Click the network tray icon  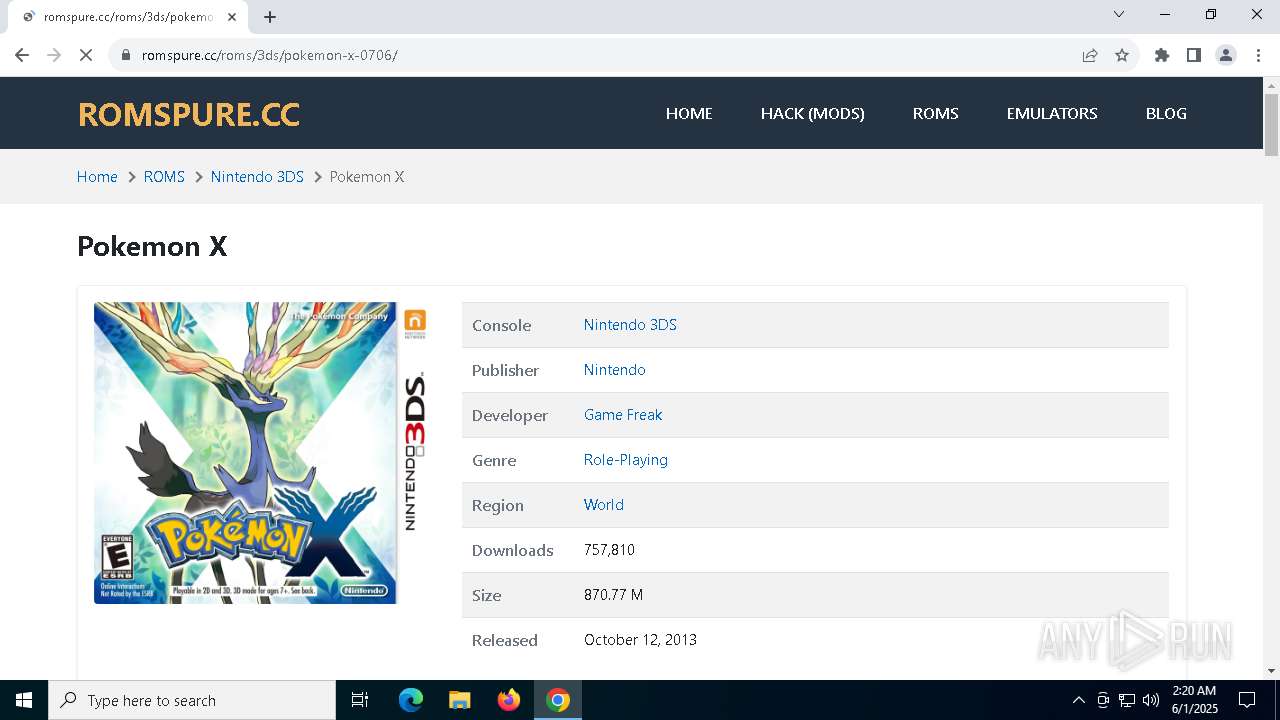1127,700
